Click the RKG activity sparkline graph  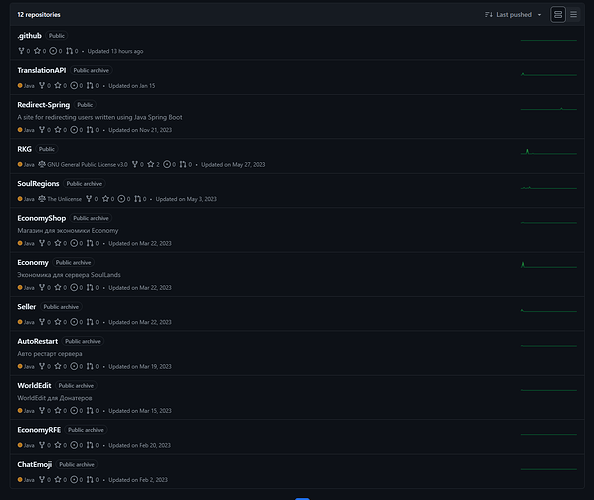click(549, 152)
